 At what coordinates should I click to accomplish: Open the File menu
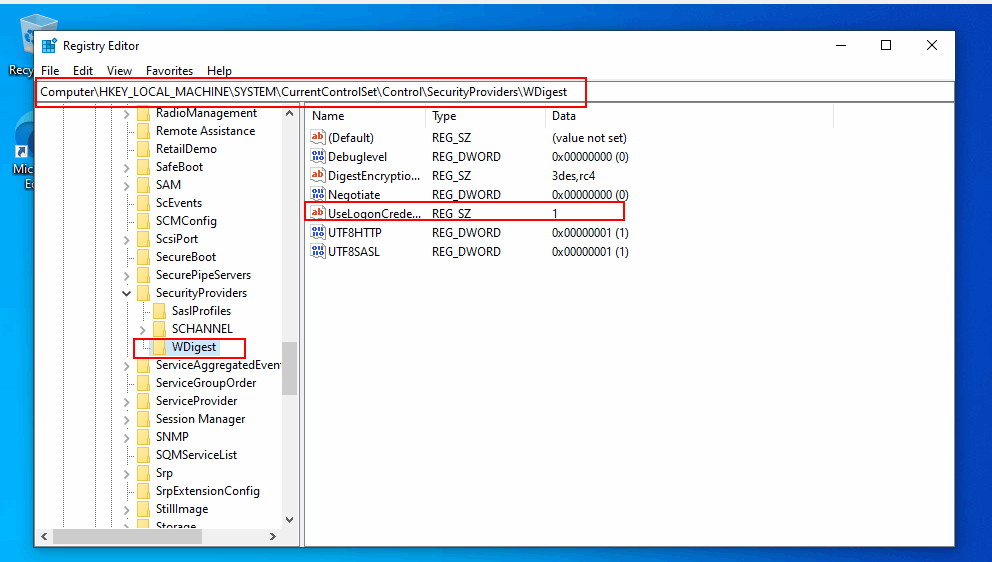point(50,71)
